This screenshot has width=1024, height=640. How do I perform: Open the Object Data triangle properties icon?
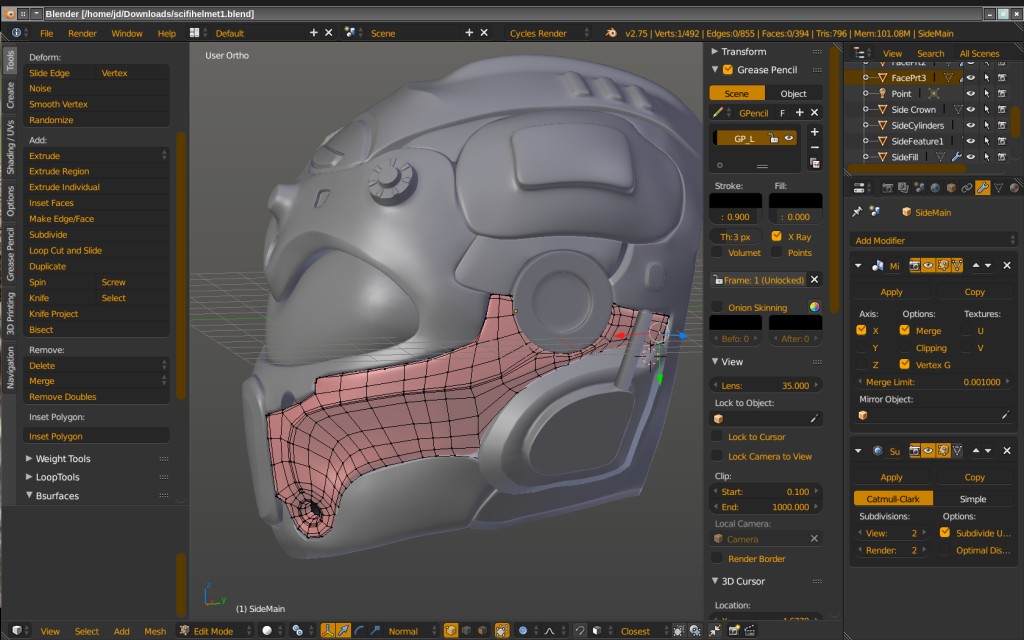pos(998,190)
